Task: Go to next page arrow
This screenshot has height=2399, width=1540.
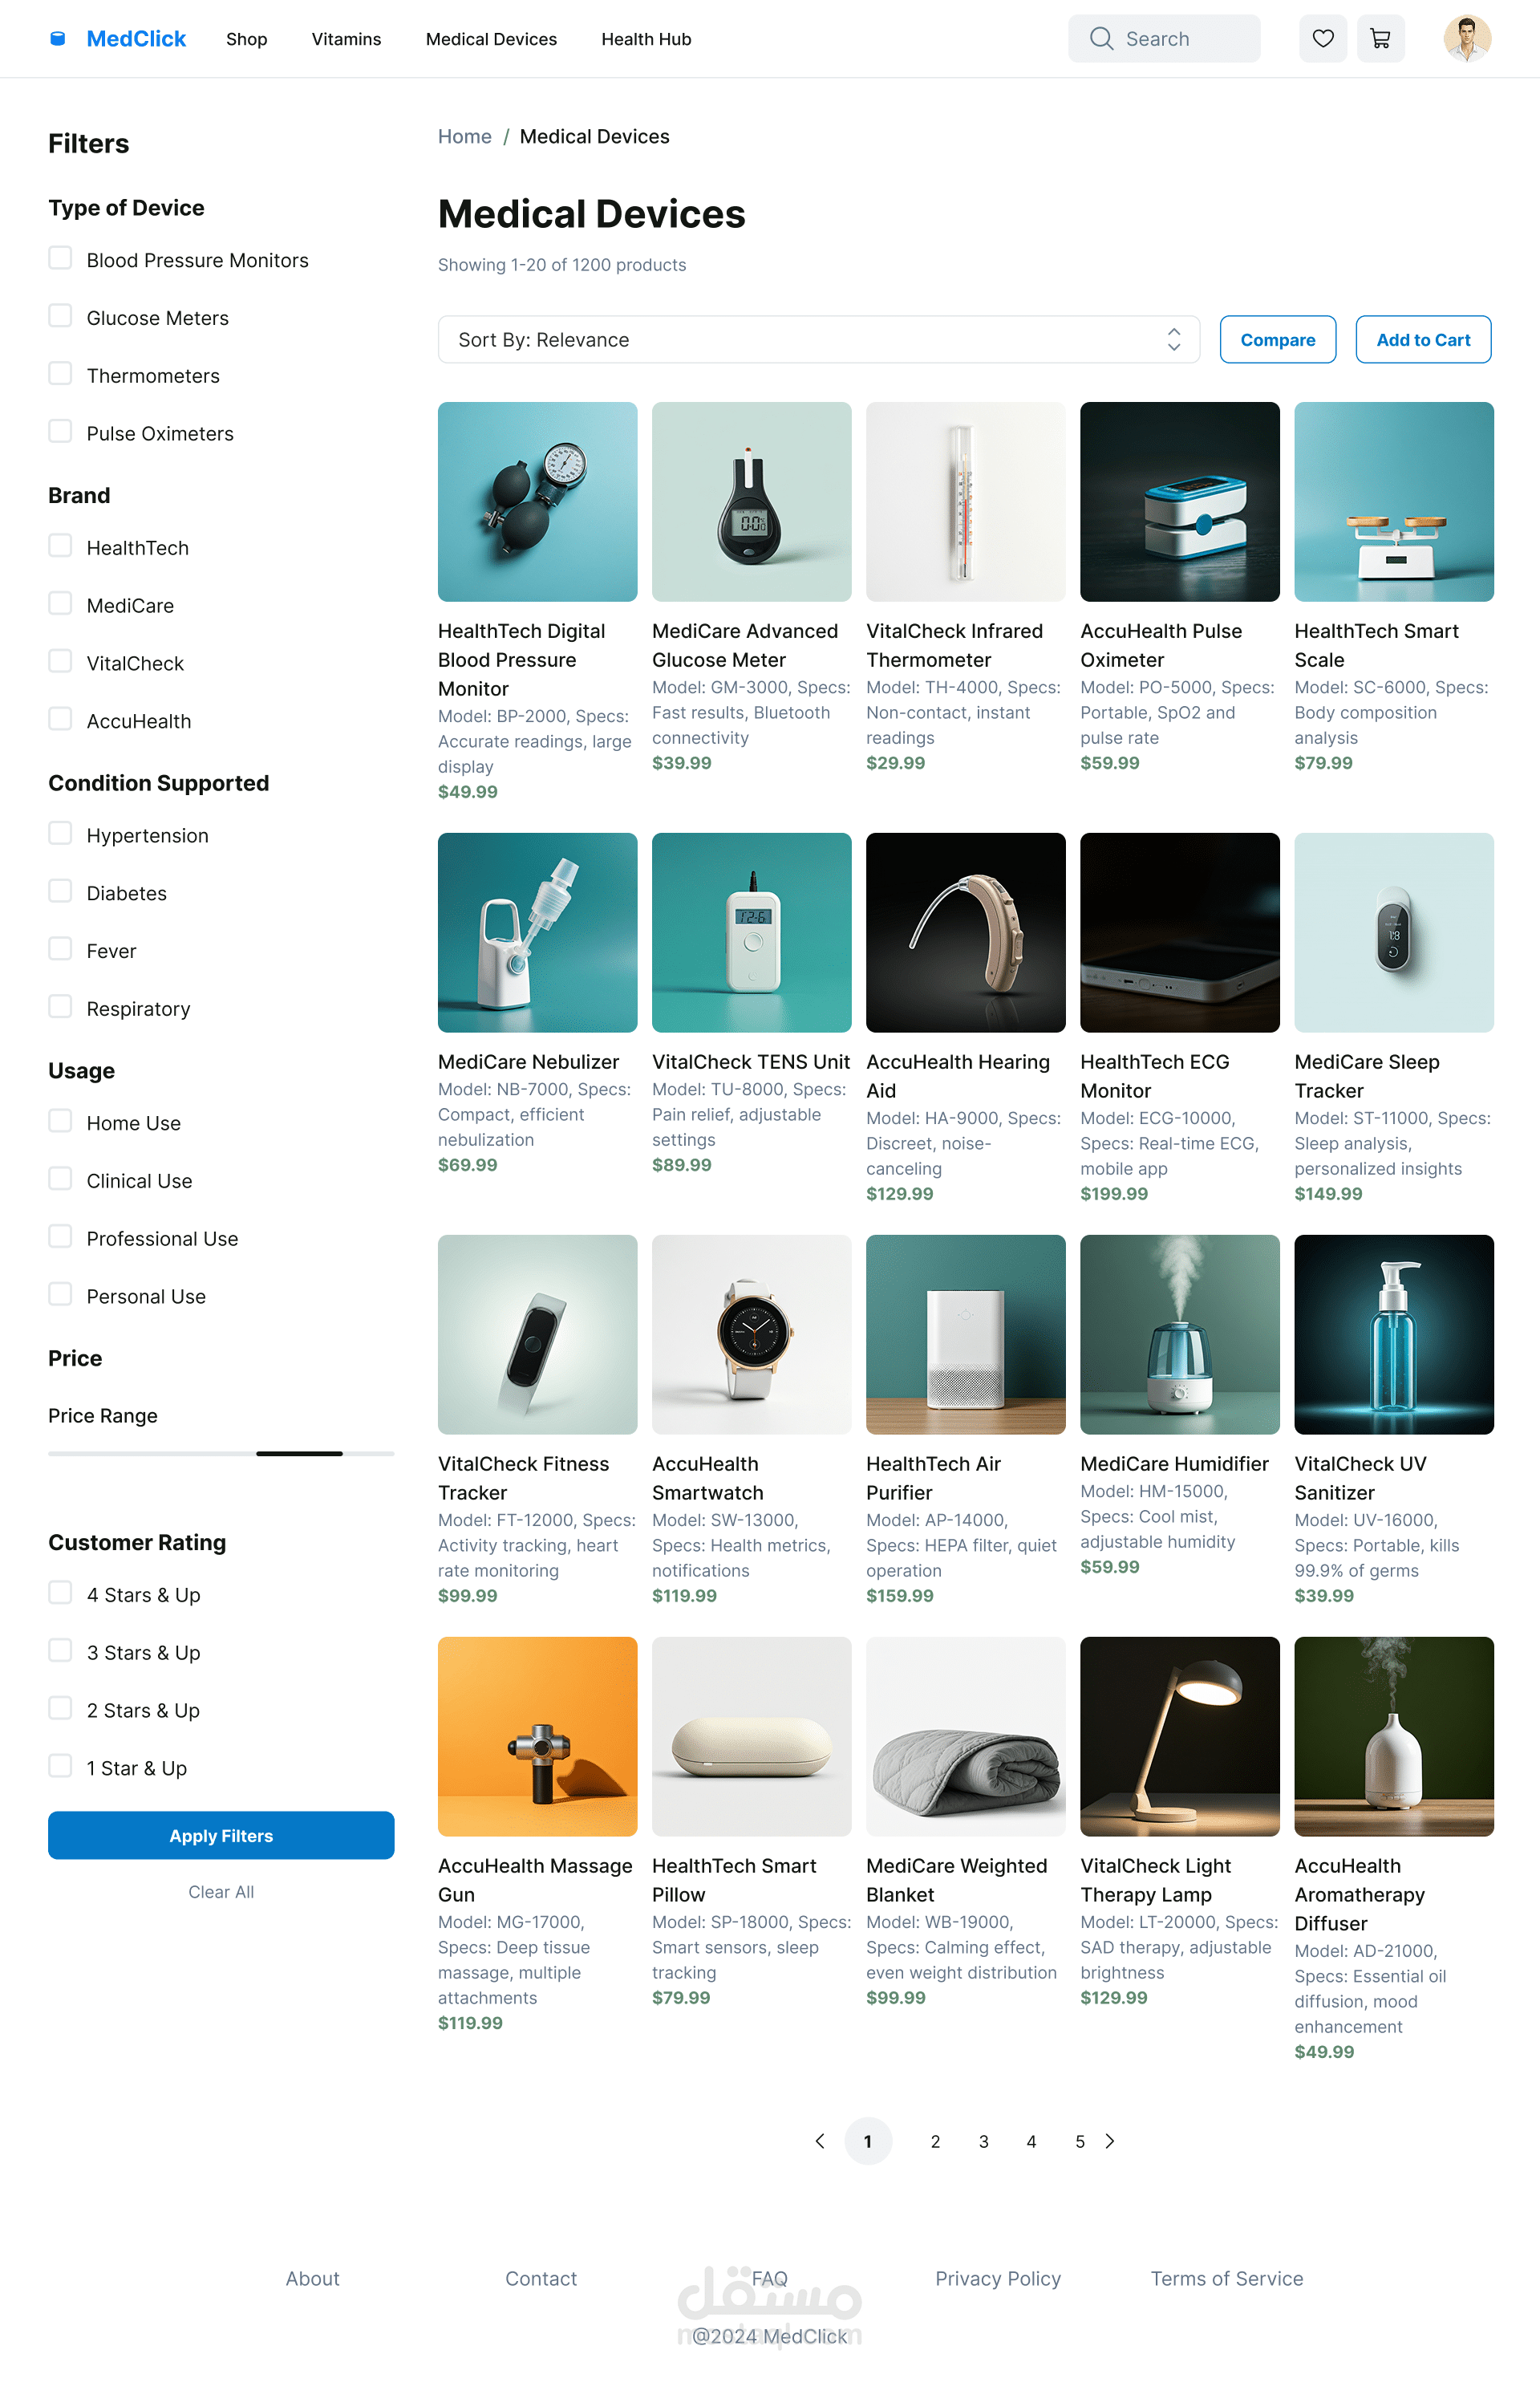Action: click(1110, 2141)
